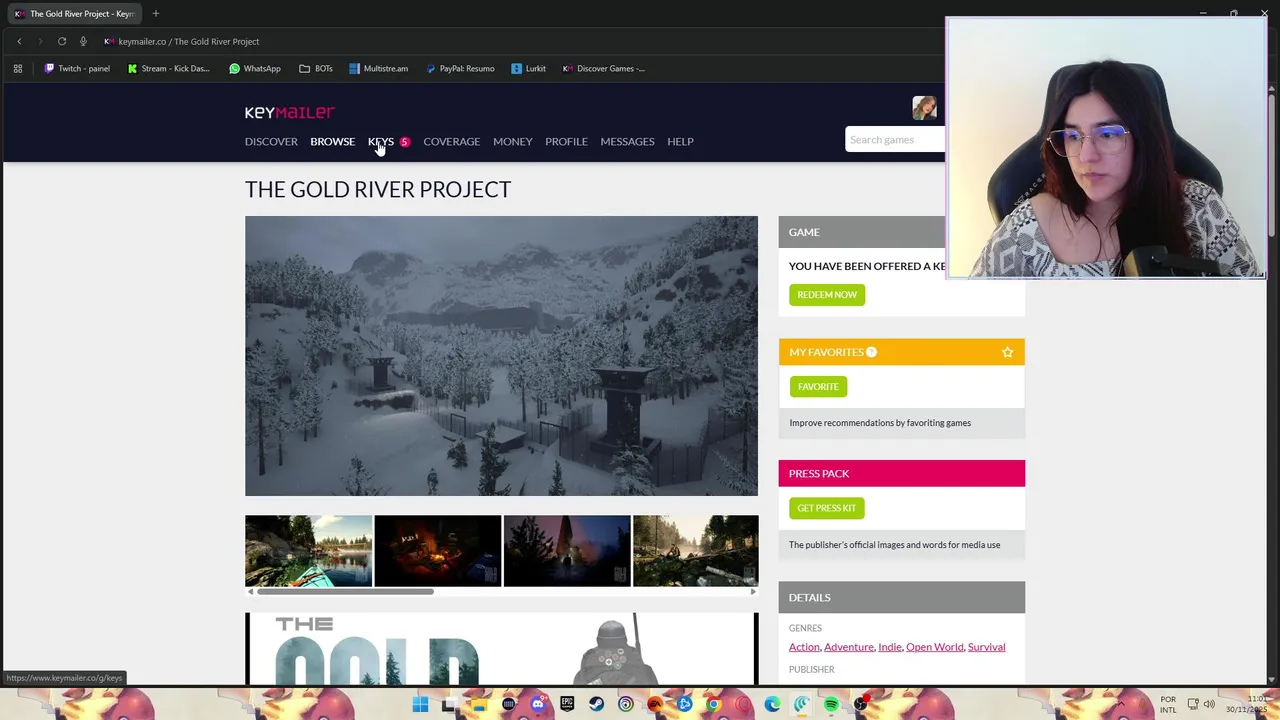Open the Browse menu item
Screen dimensions: 1280x720
click(x=332, y=141)
